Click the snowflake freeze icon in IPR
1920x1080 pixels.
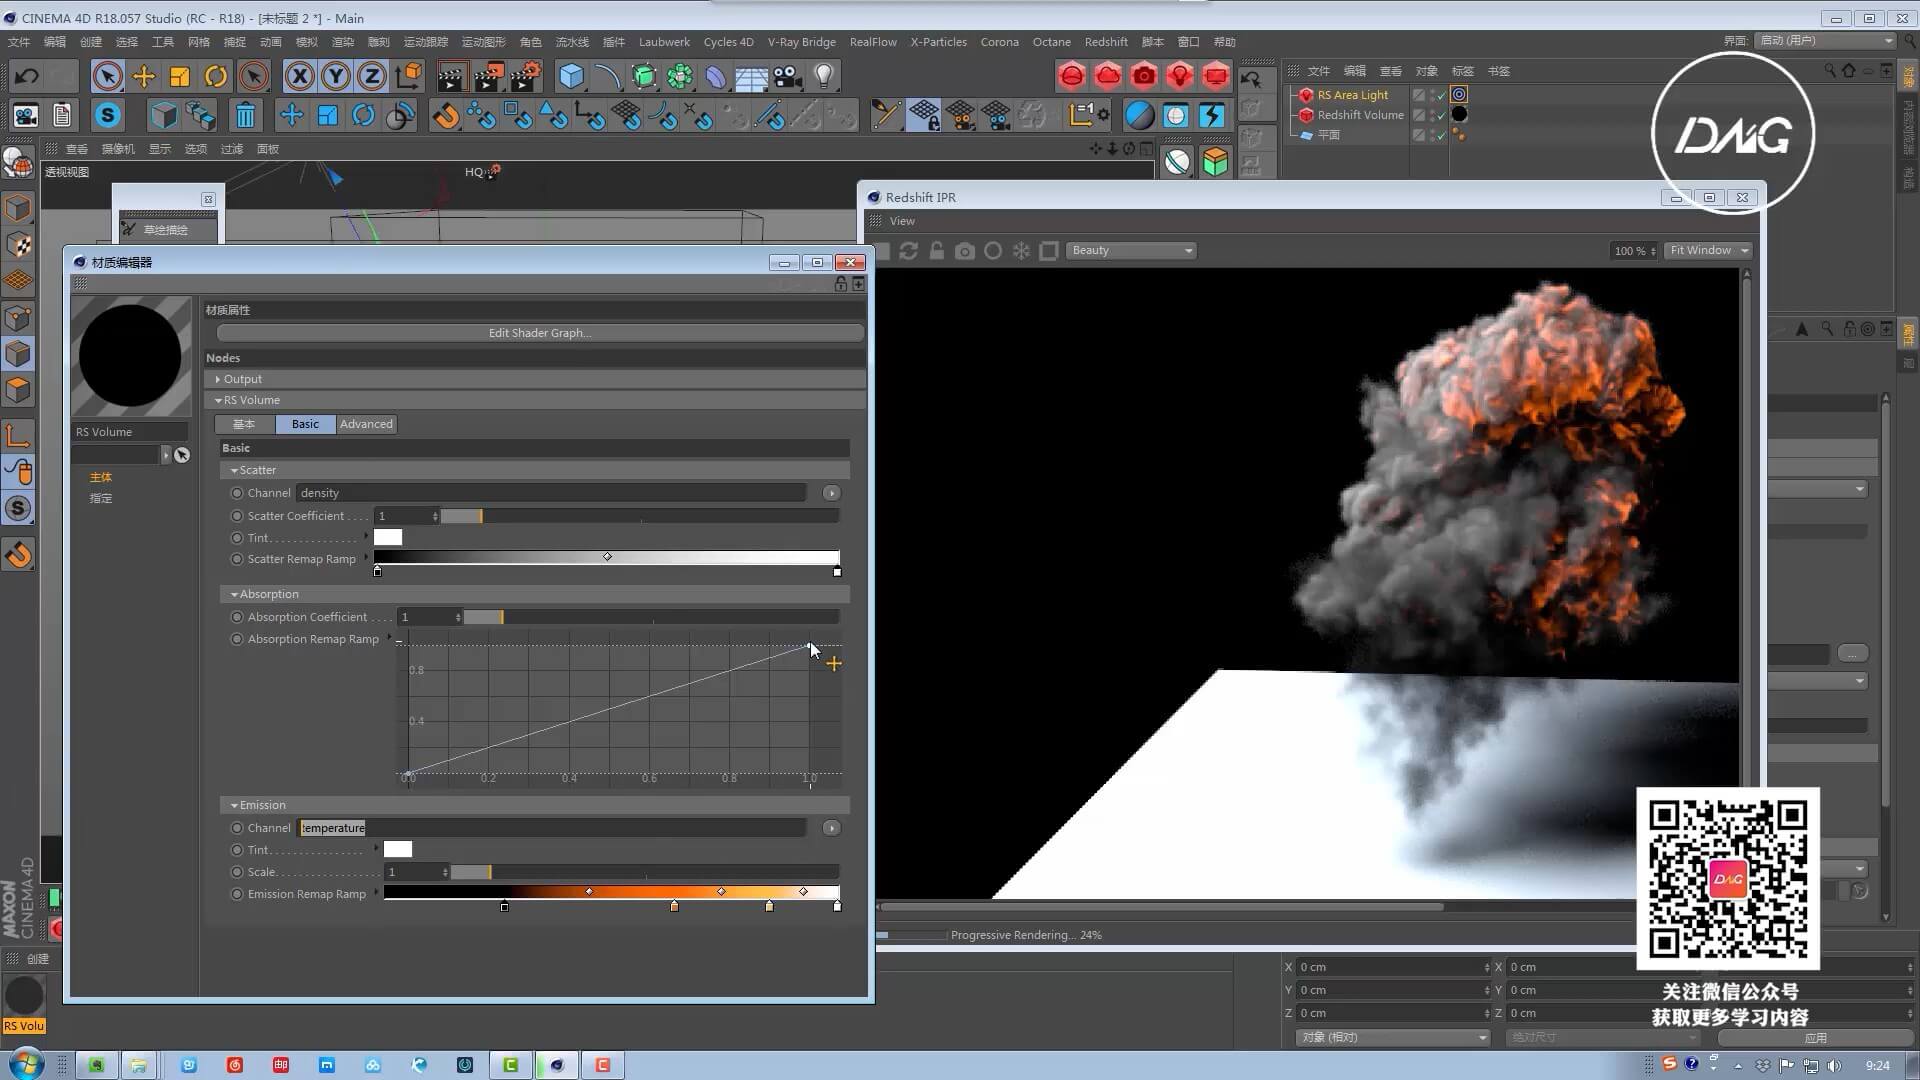(x=1021, y=251)
